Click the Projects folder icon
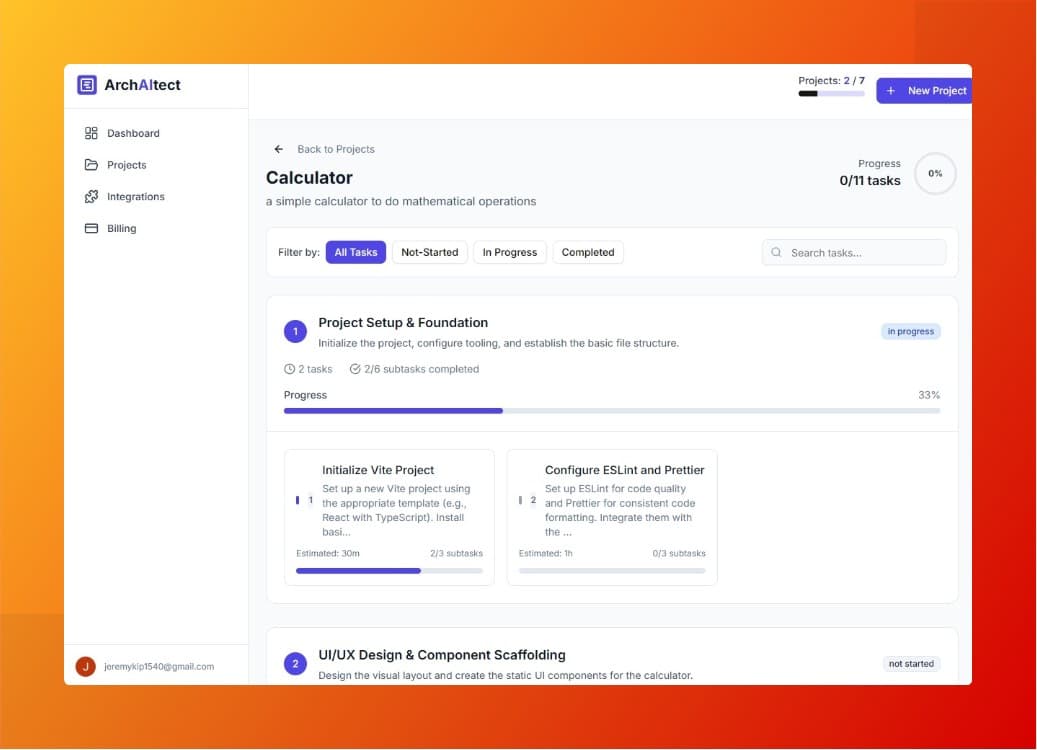The height and width of the screenshot is (750, 1037). [x=91, y=165]
